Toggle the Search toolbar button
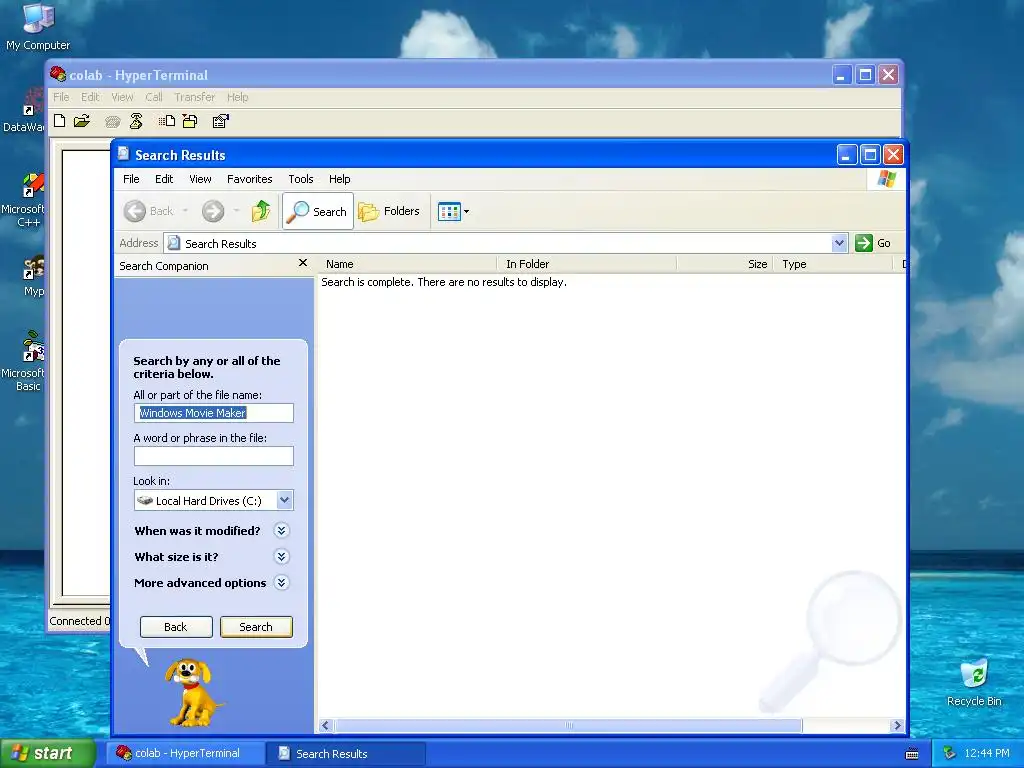Image resolution: width=1024 pixels, height=768 pixels. tap(317, 211)
